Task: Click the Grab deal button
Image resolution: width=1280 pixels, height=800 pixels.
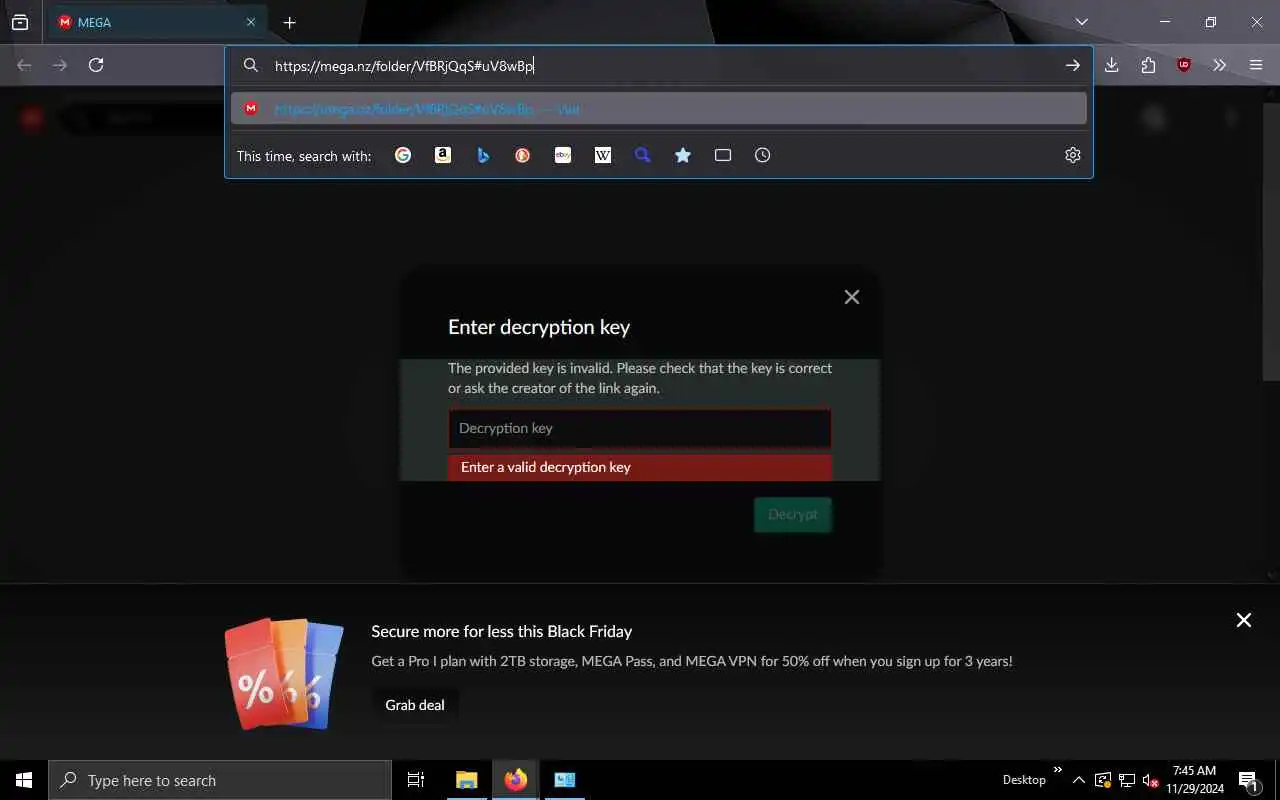Action: (x=415, y=705)
